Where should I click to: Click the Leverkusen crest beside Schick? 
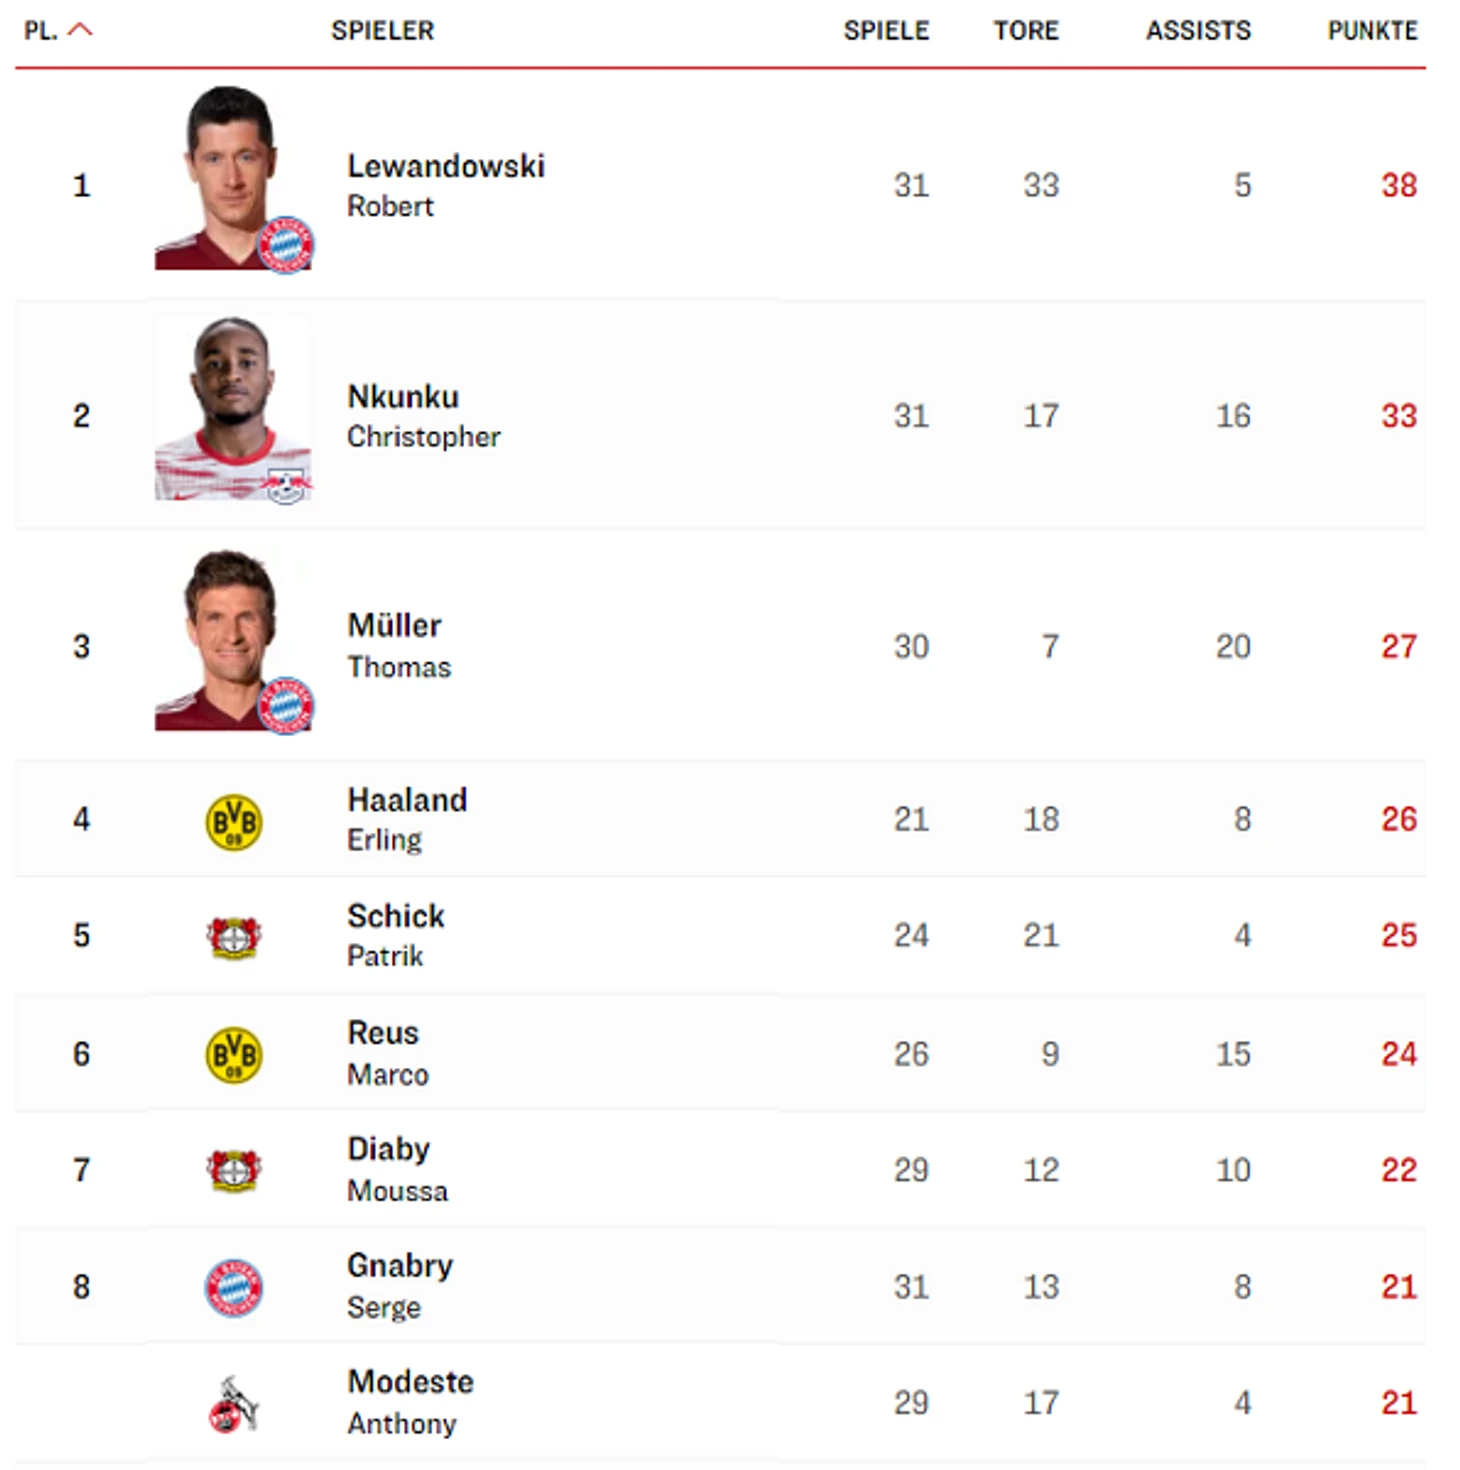pos(233,938)
